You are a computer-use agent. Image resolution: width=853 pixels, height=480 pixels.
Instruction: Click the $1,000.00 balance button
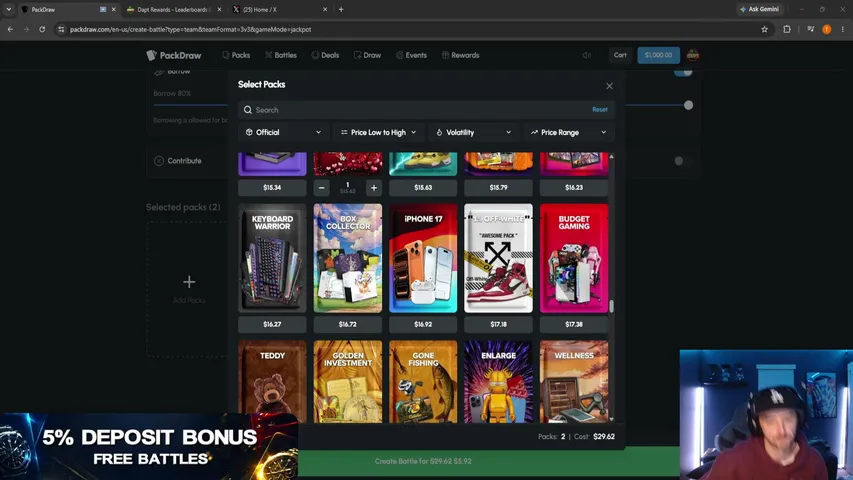tap(658, 55)
